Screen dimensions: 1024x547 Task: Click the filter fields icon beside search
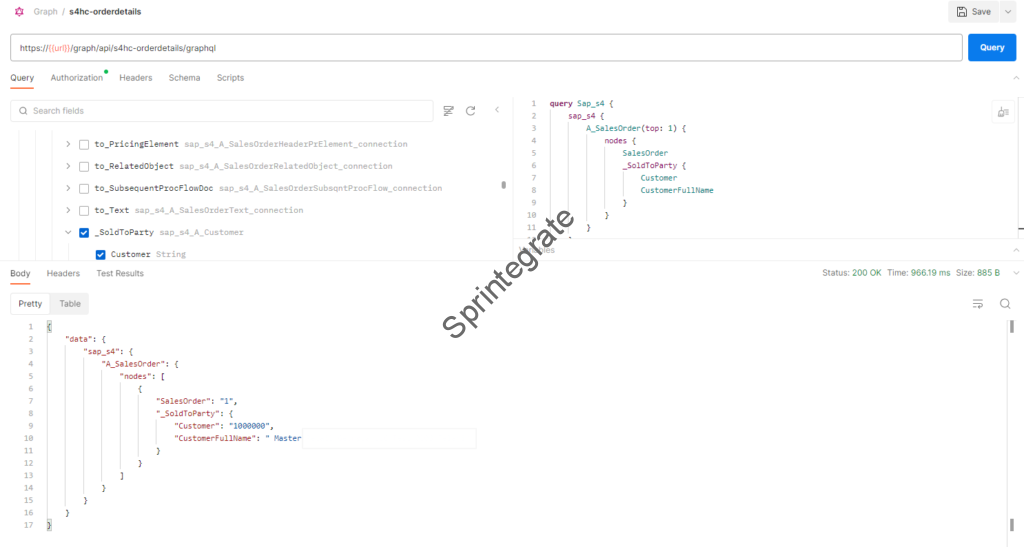[448, 111]
